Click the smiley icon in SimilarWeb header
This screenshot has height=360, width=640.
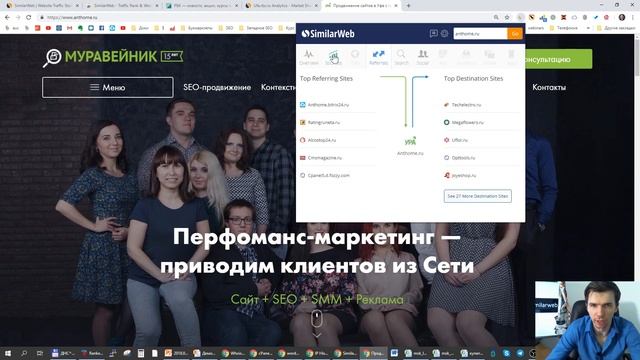[444, 33]
